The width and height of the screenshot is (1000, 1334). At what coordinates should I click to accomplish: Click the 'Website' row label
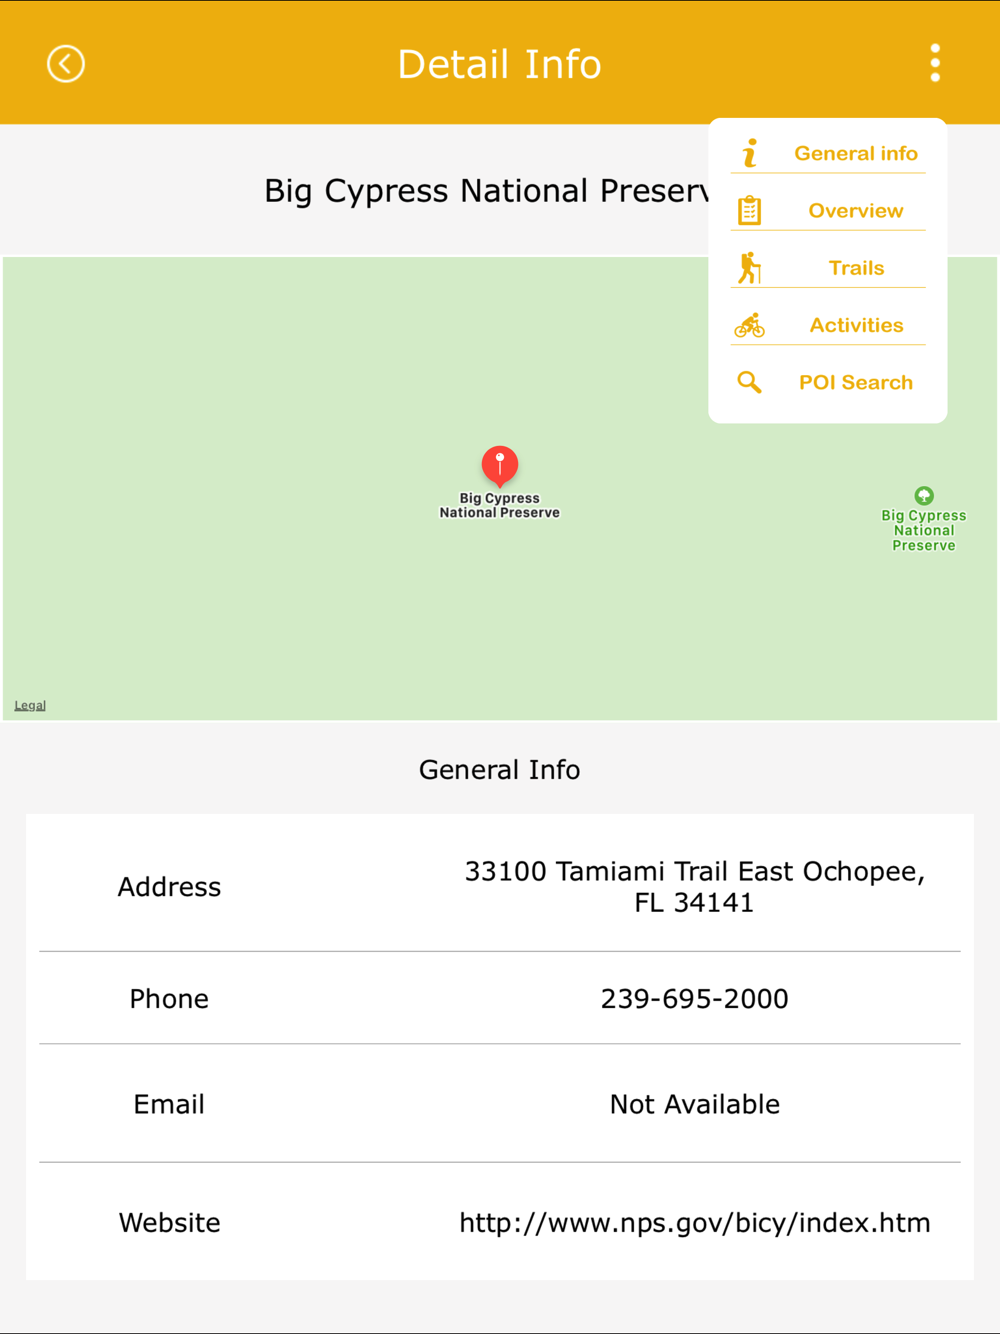169,1223
